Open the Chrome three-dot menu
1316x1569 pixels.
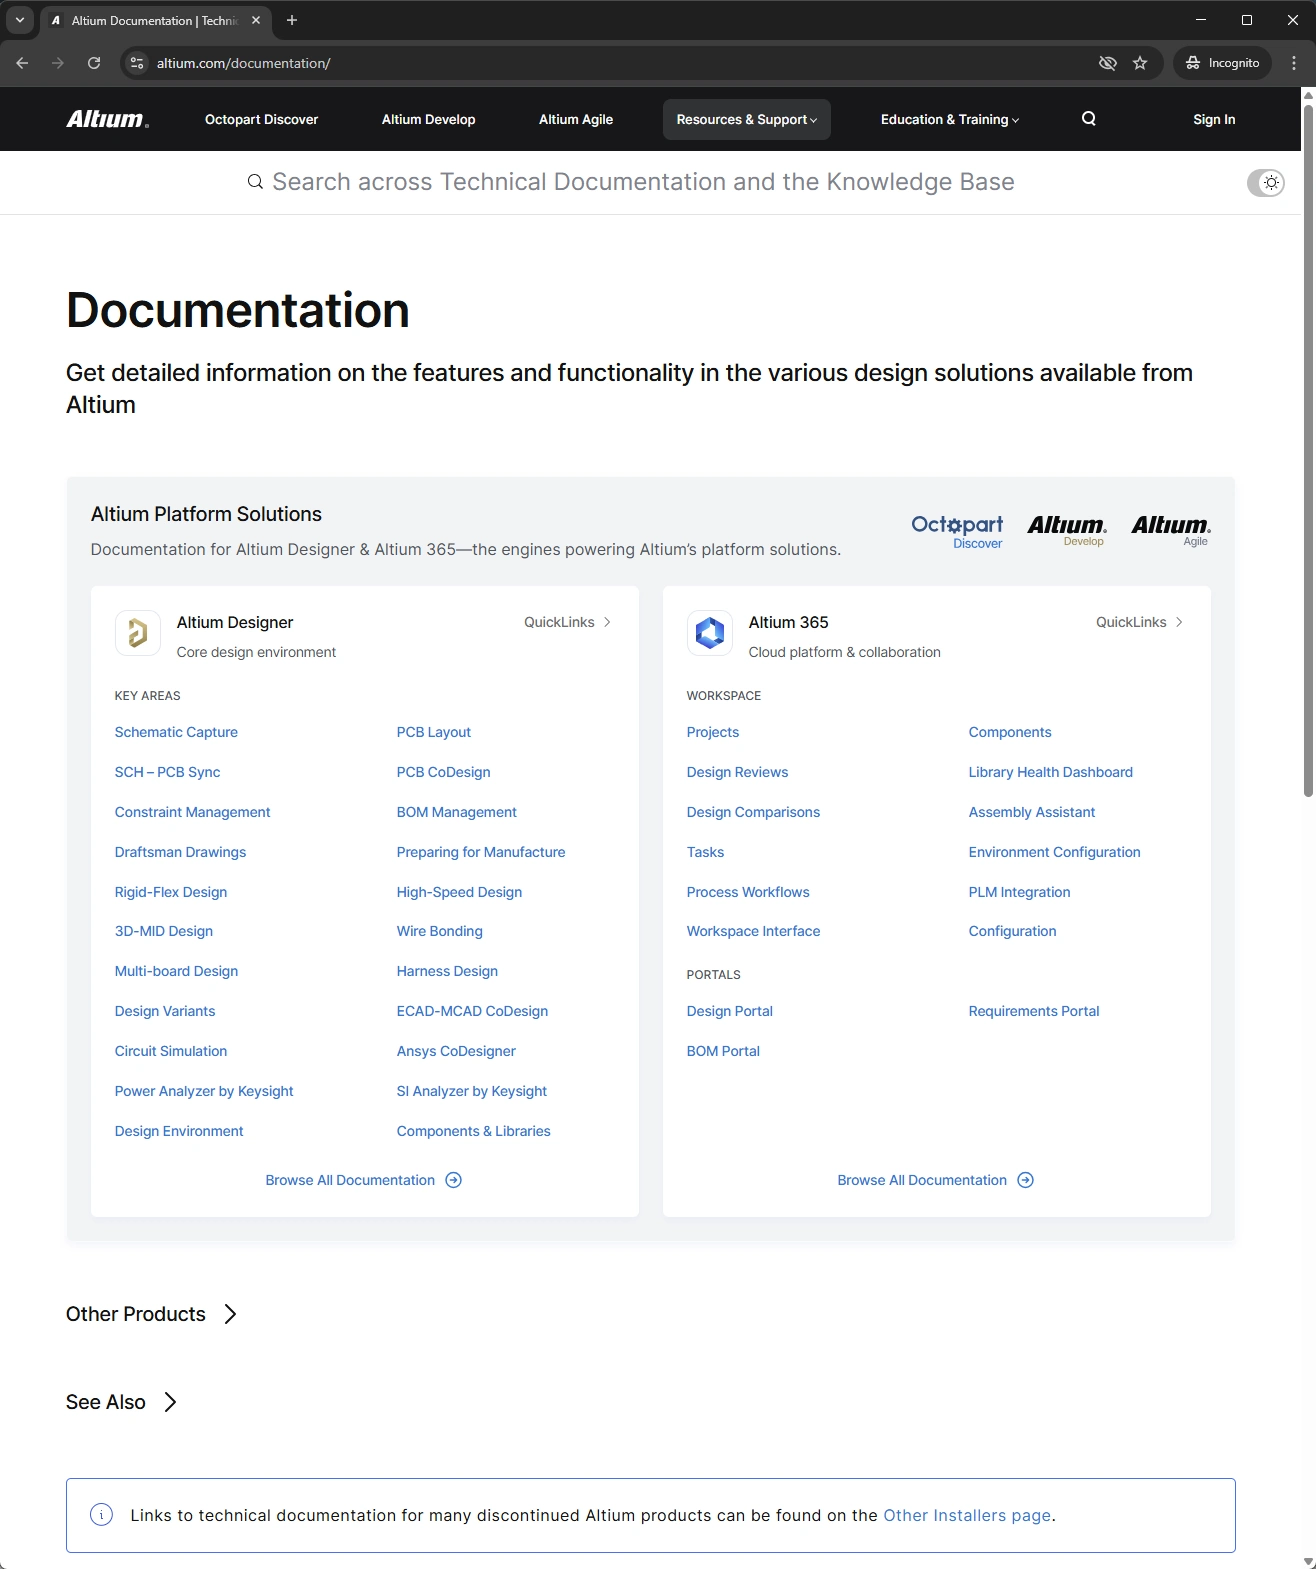[x=1294, y=63]
